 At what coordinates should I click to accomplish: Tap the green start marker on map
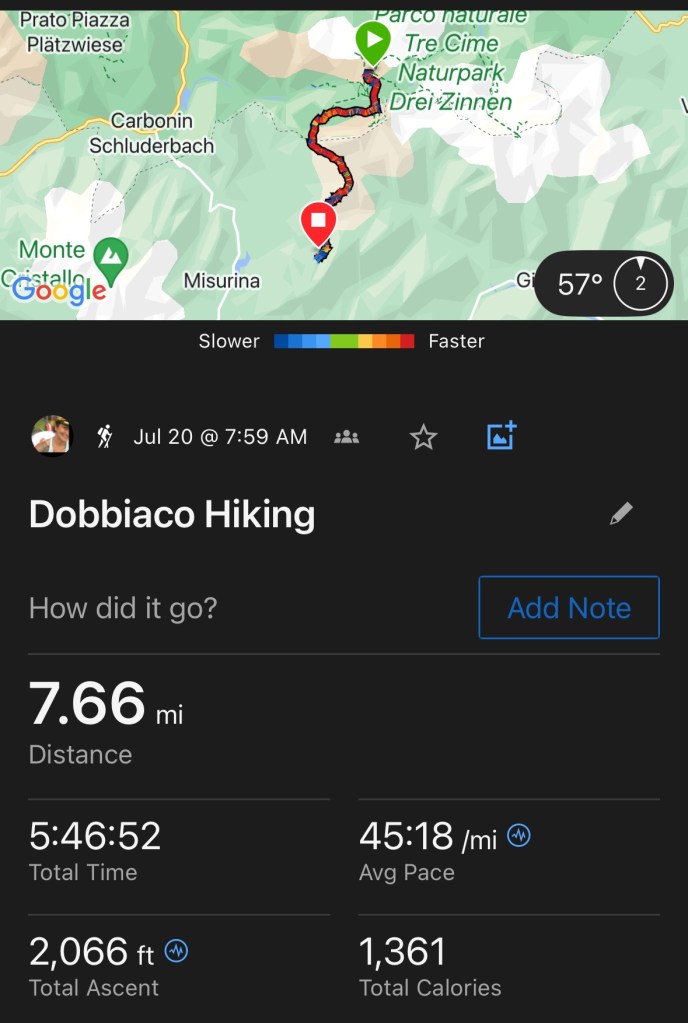373,43
